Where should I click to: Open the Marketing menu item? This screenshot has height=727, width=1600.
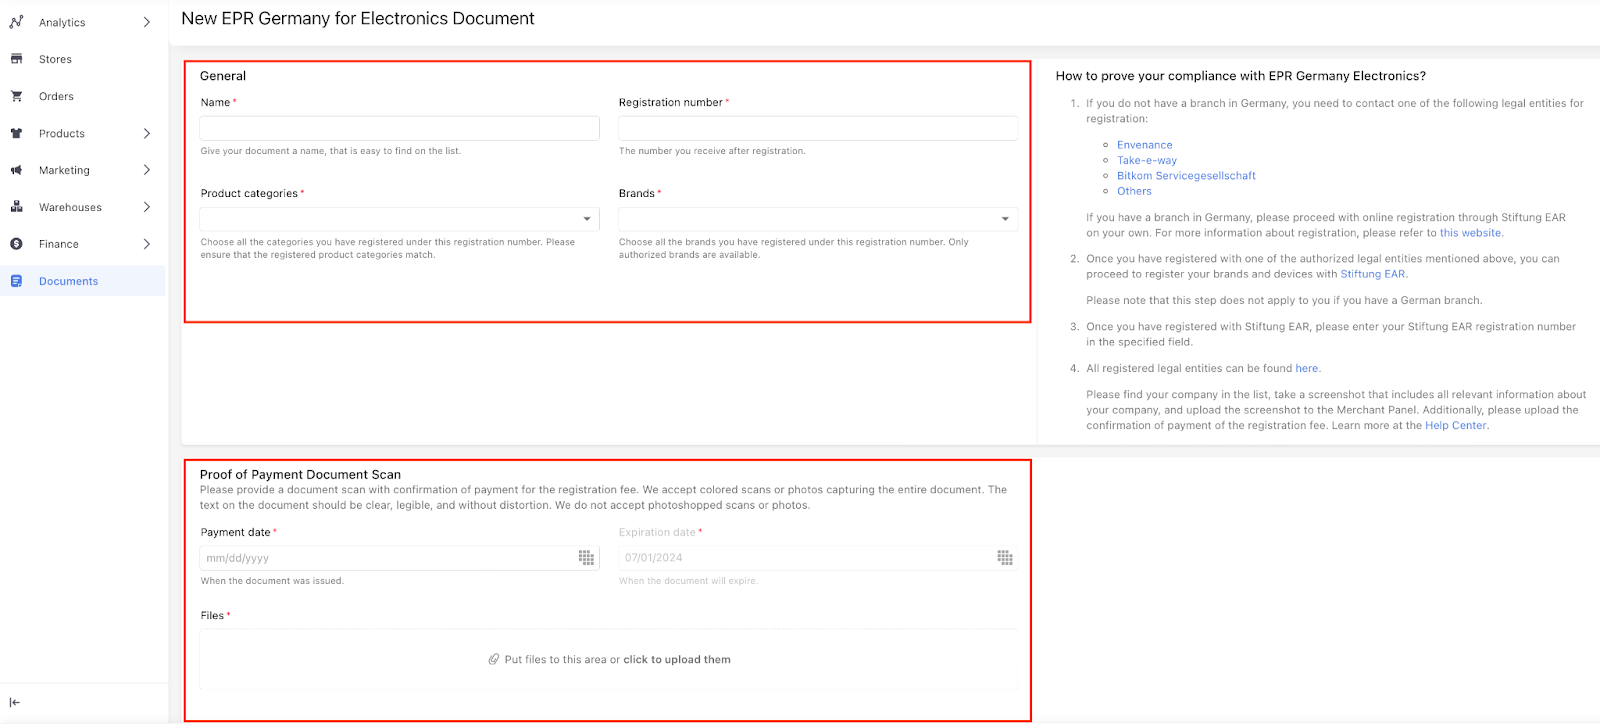point(64,170)
